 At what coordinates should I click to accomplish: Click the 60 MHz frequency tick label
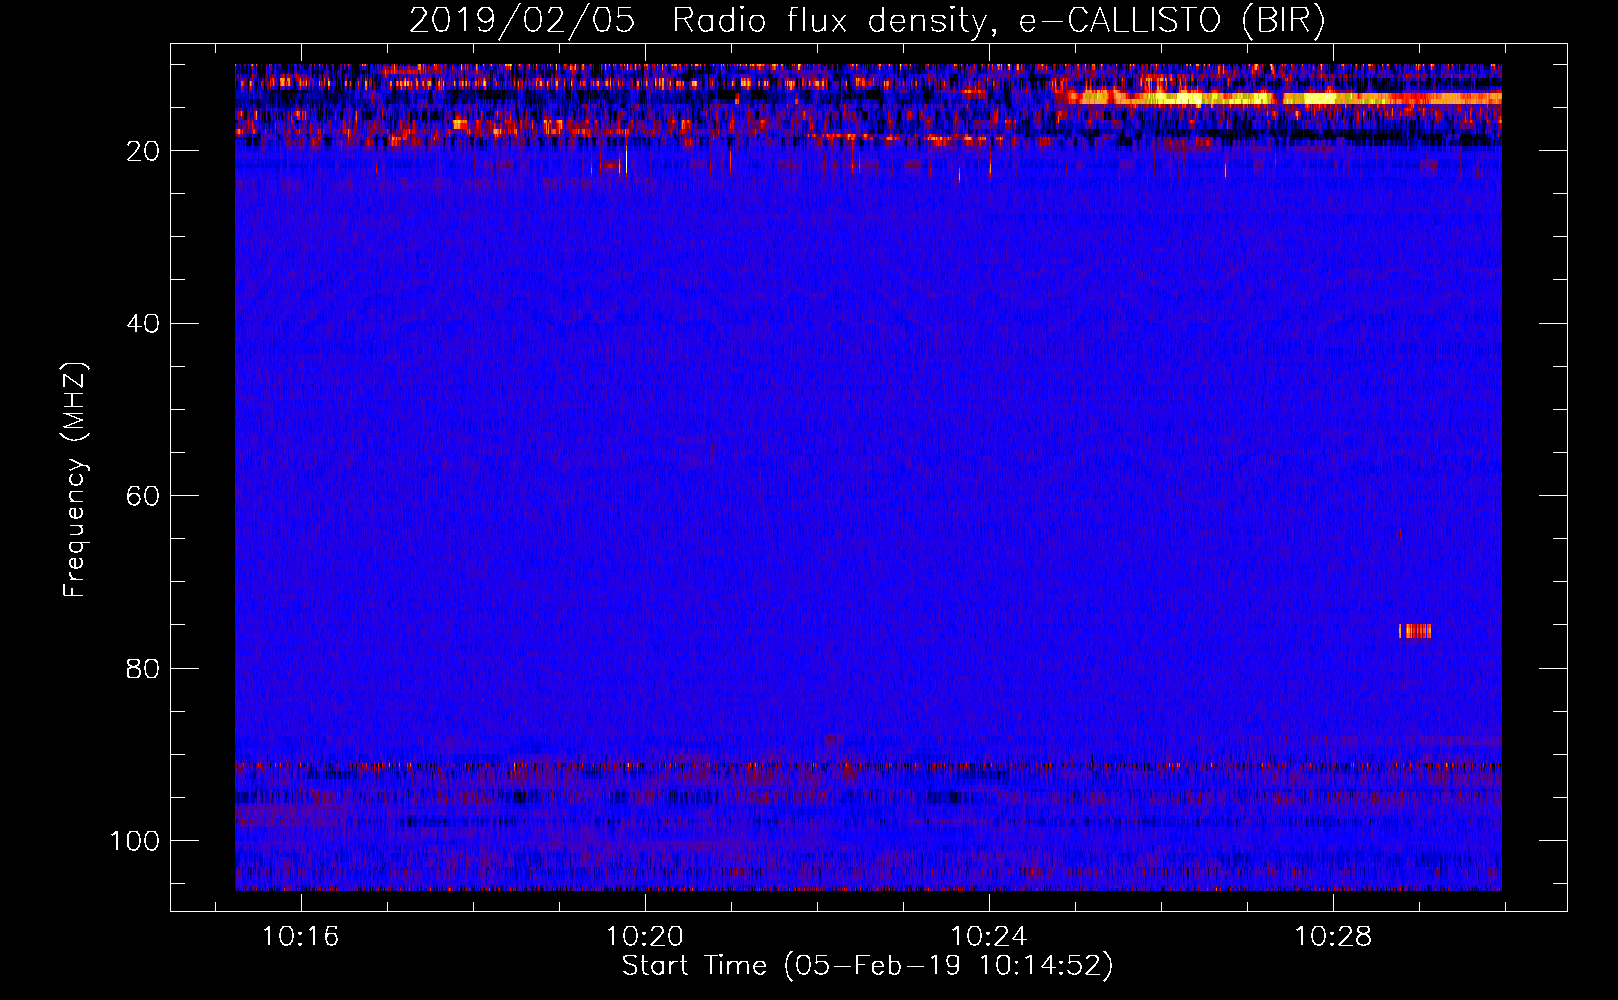click(144, 496)
